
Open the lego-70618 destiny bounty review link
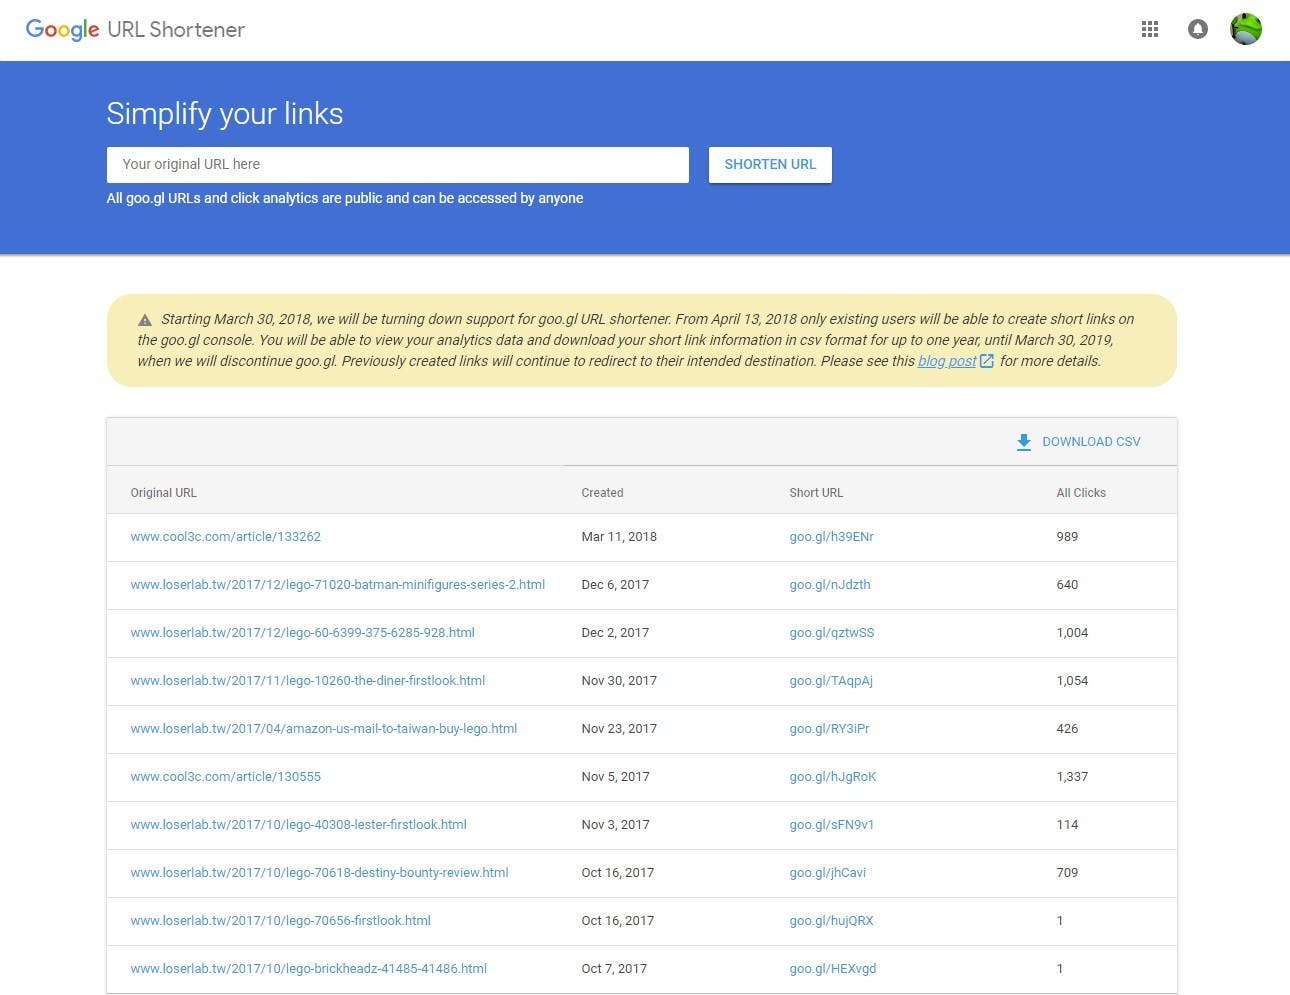(x=319, y=873)
